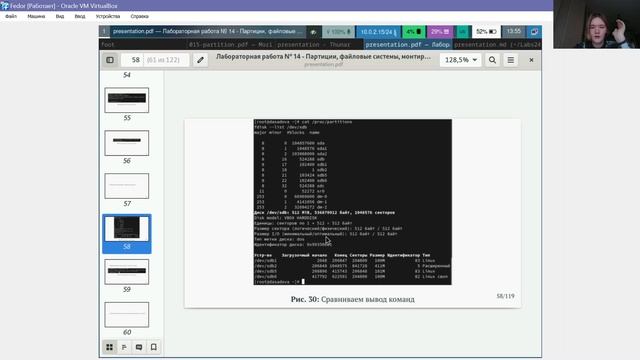Select thumbnail of page 57
This screenshot has width=640, height=360.
[x=127, y=186]
